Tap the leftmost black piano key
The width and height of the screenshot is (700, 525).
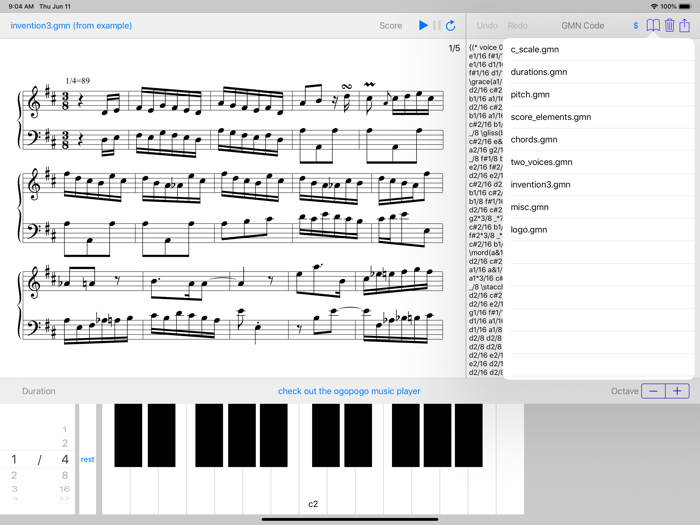pyautogui.click(x=128, y=435)
